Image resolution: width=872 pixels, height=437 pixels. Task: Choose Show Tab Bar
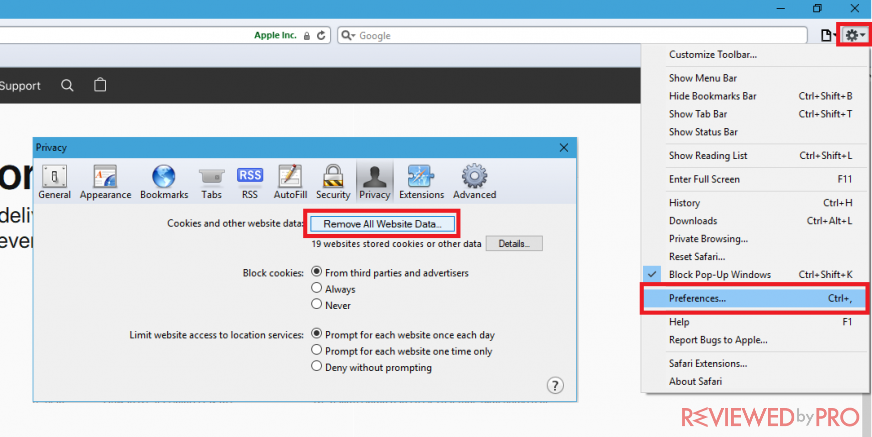pos(755,113)
